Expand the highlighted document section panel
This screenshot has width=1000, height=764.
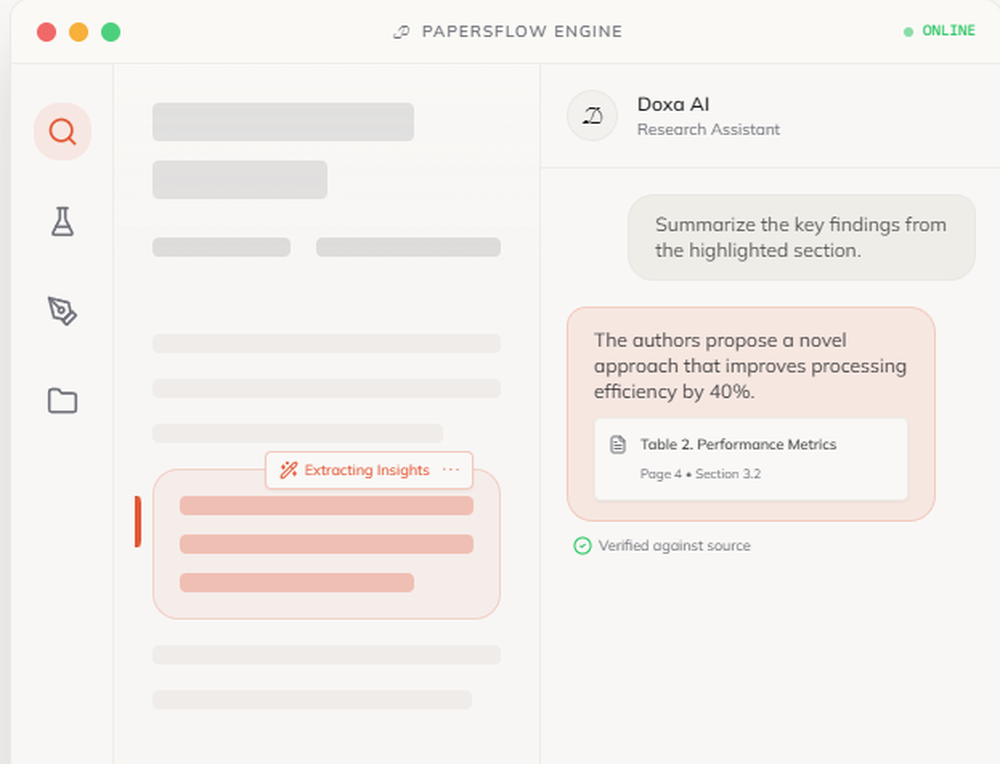326,543
